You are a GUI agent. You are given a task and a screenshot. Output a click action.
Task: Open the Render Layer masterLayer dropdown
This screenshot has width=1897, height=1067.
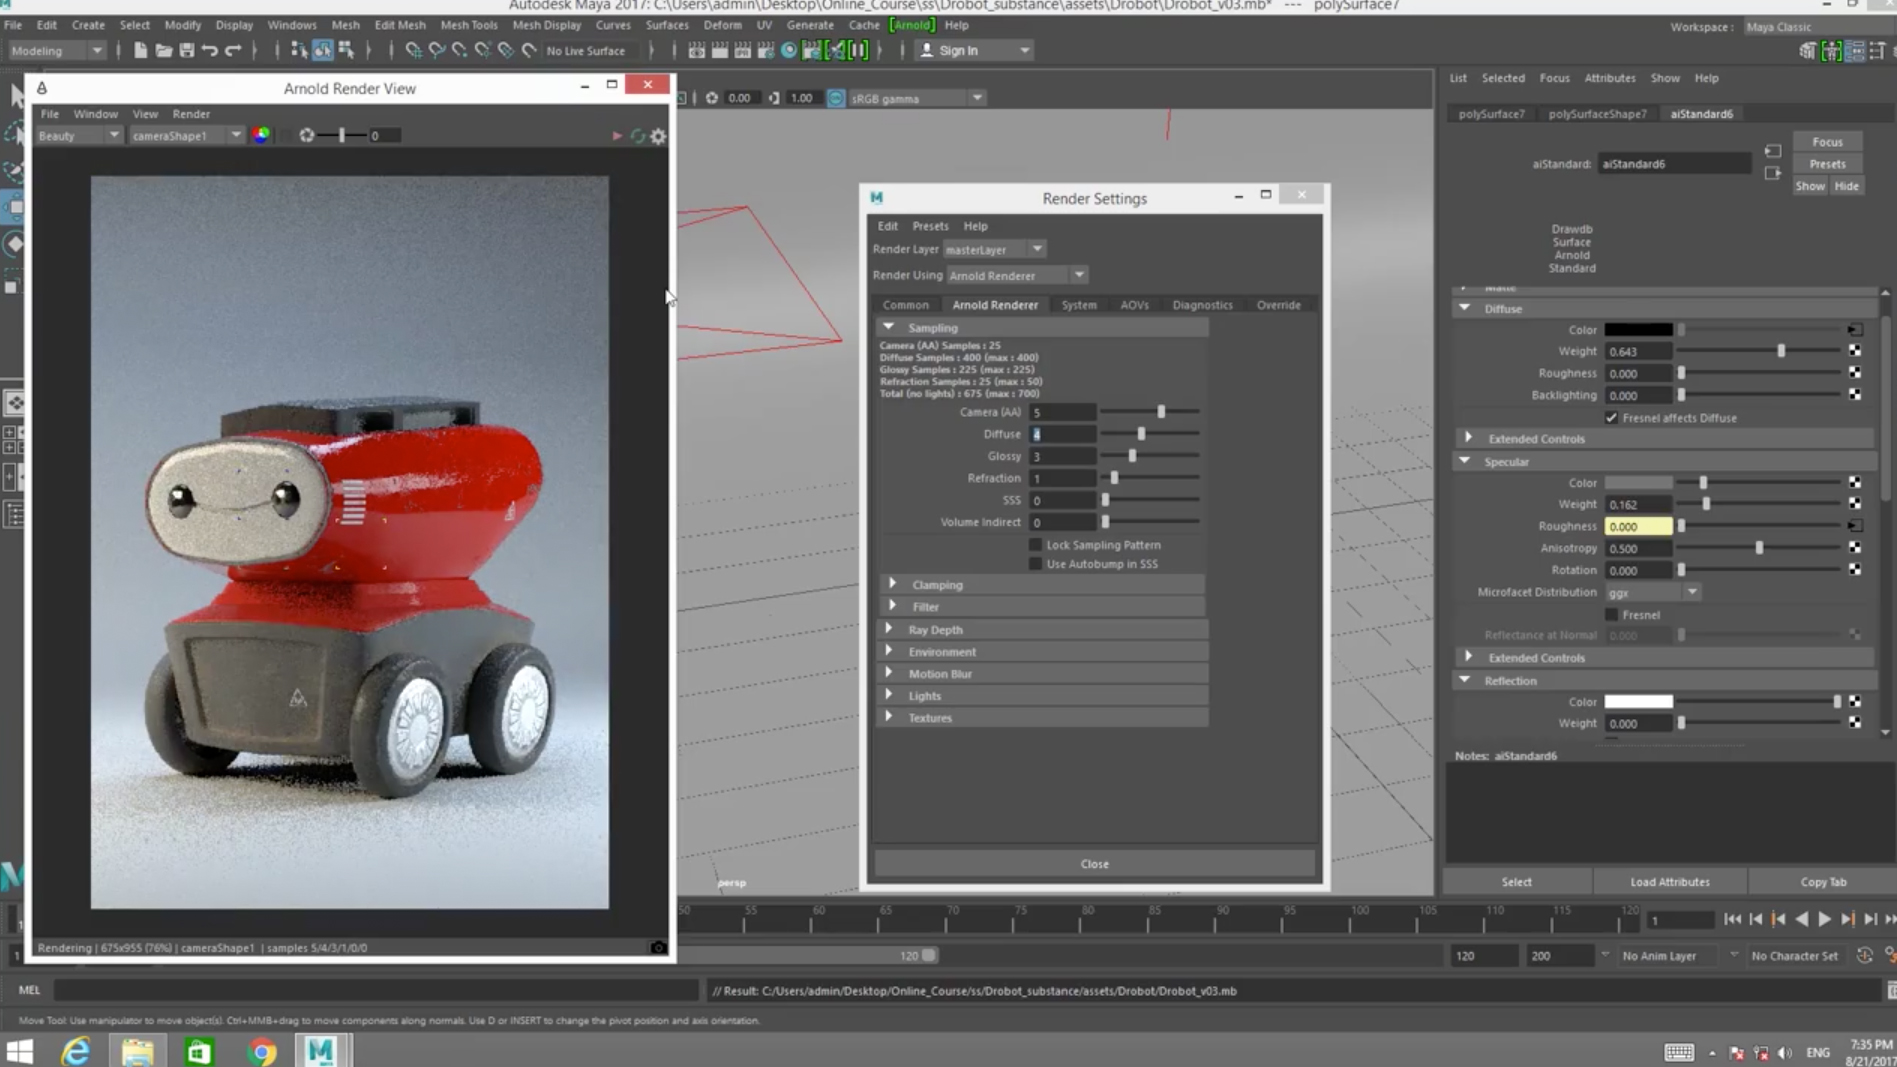coord(994,249)
